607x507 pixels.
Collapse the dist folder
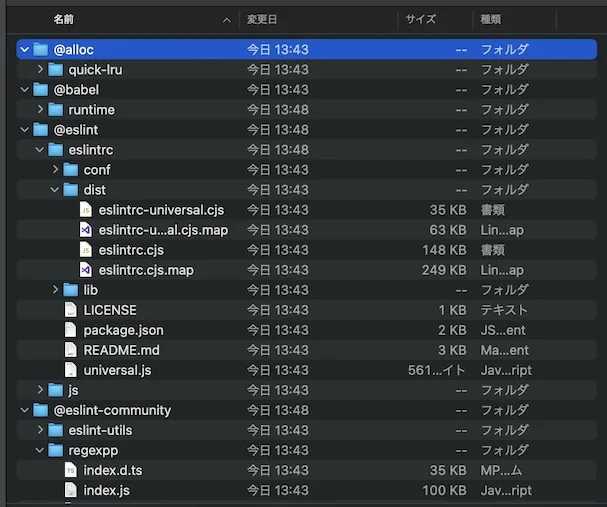point(55,190)
